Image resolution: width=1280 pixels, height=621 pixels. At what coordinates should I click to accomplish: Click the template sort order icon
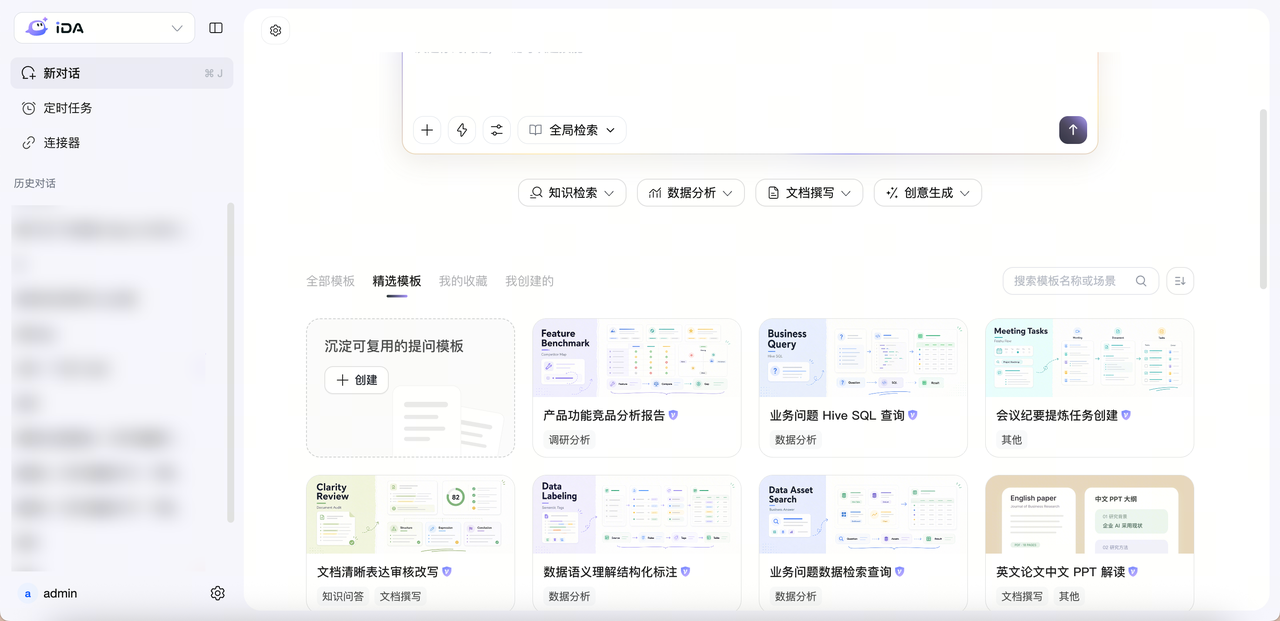pyautogui.click(x=1180, y=281)
